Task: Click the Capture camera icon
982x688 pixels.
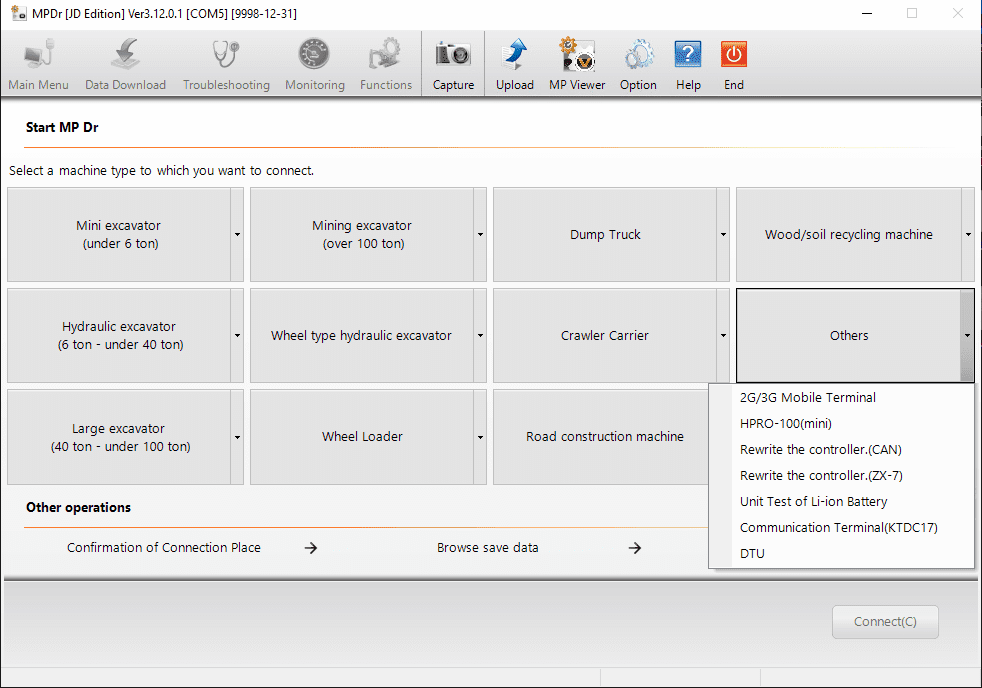Action: 453,55
